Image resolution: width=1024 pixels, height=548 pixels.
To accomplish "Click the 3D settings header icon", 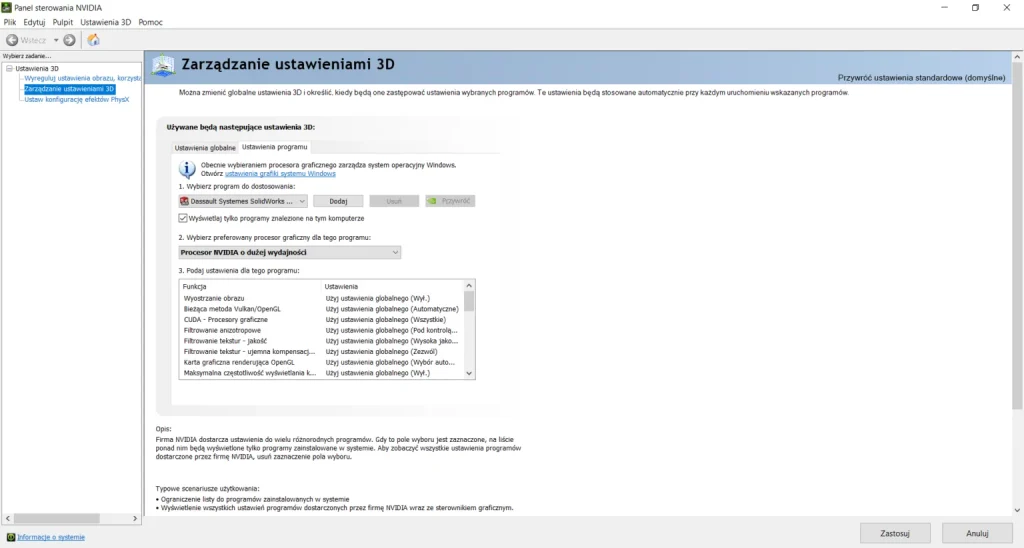I will pyautogui.click(x=163, y=65).
